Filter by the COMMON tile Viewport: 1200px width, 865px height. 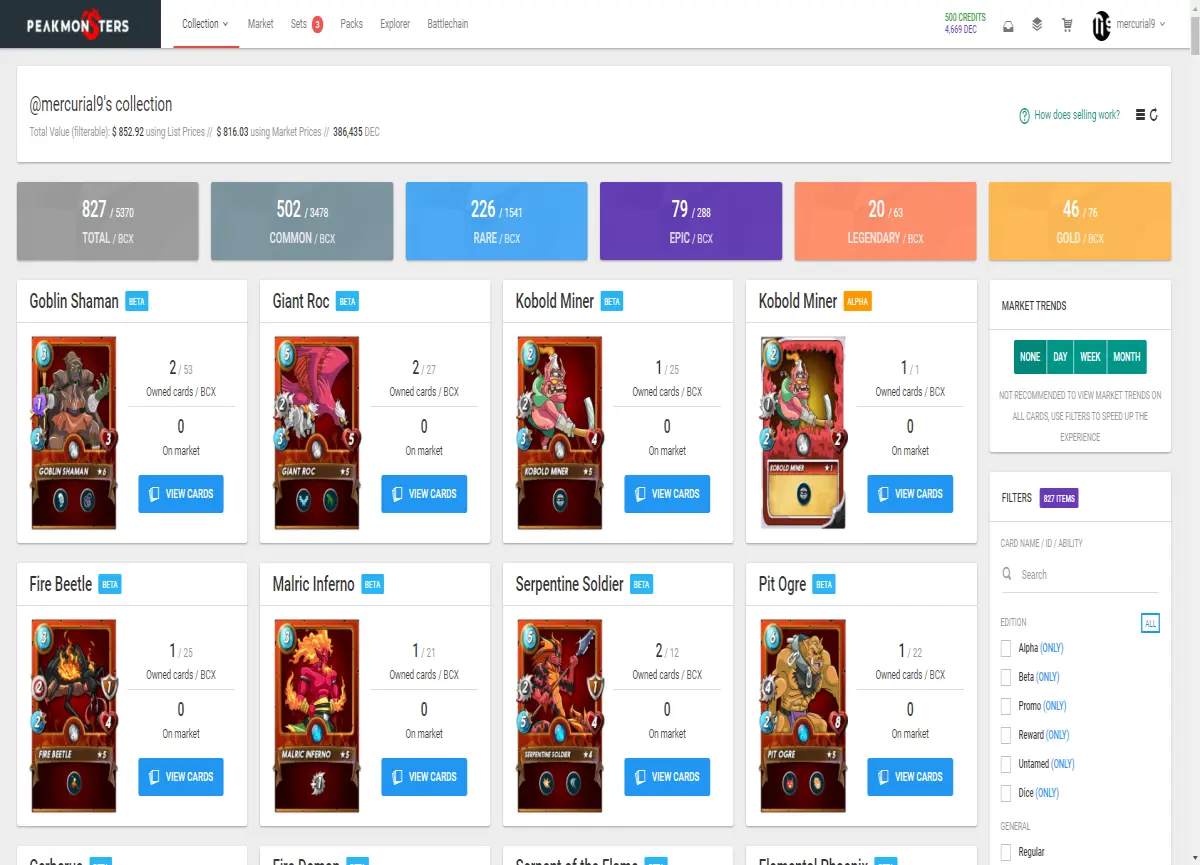(x=302, y=221)
